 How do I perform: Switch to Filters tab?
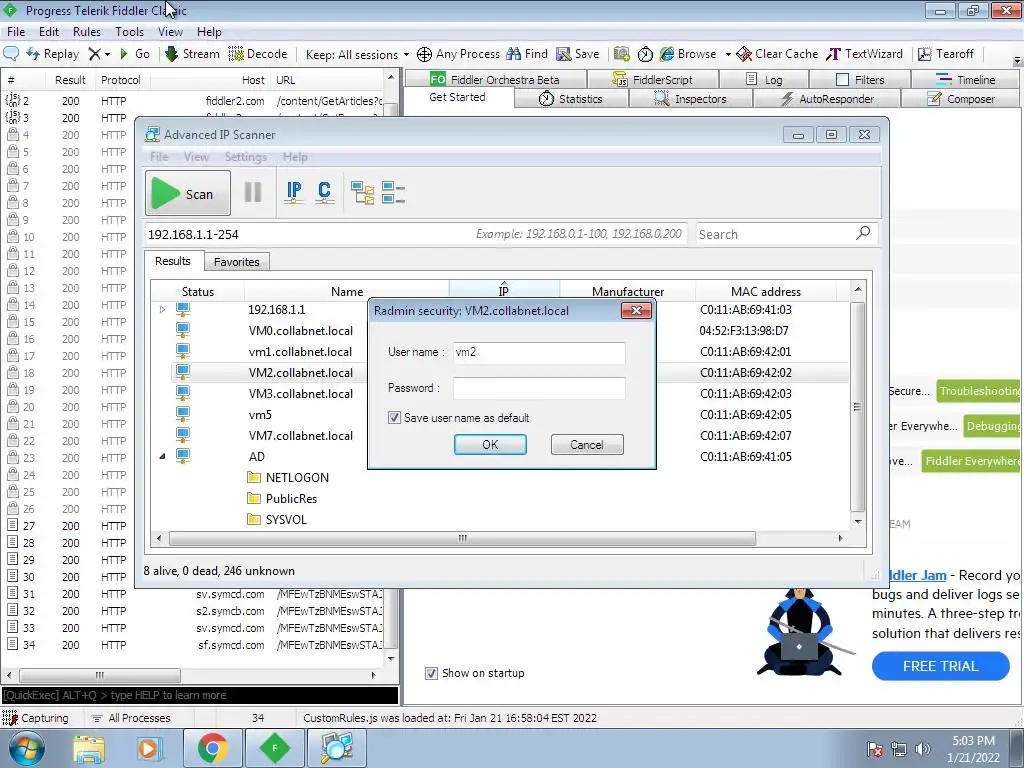(x=860, y=79)
